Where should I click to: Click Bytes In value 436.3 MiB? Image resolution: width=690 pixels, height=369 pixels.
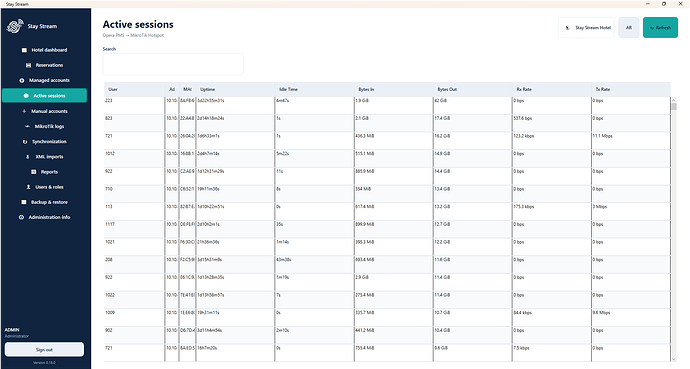(365, 136)
